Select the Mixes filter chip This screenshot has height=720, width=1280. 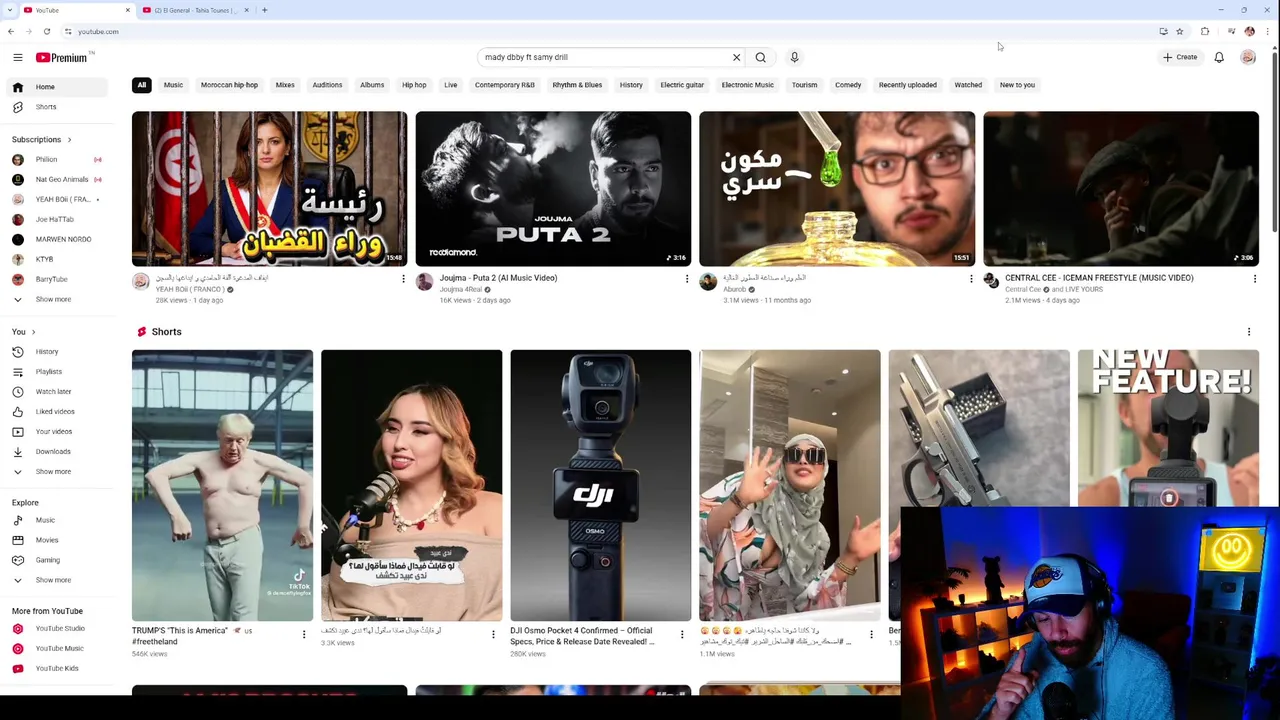click(x=285, y=85)
